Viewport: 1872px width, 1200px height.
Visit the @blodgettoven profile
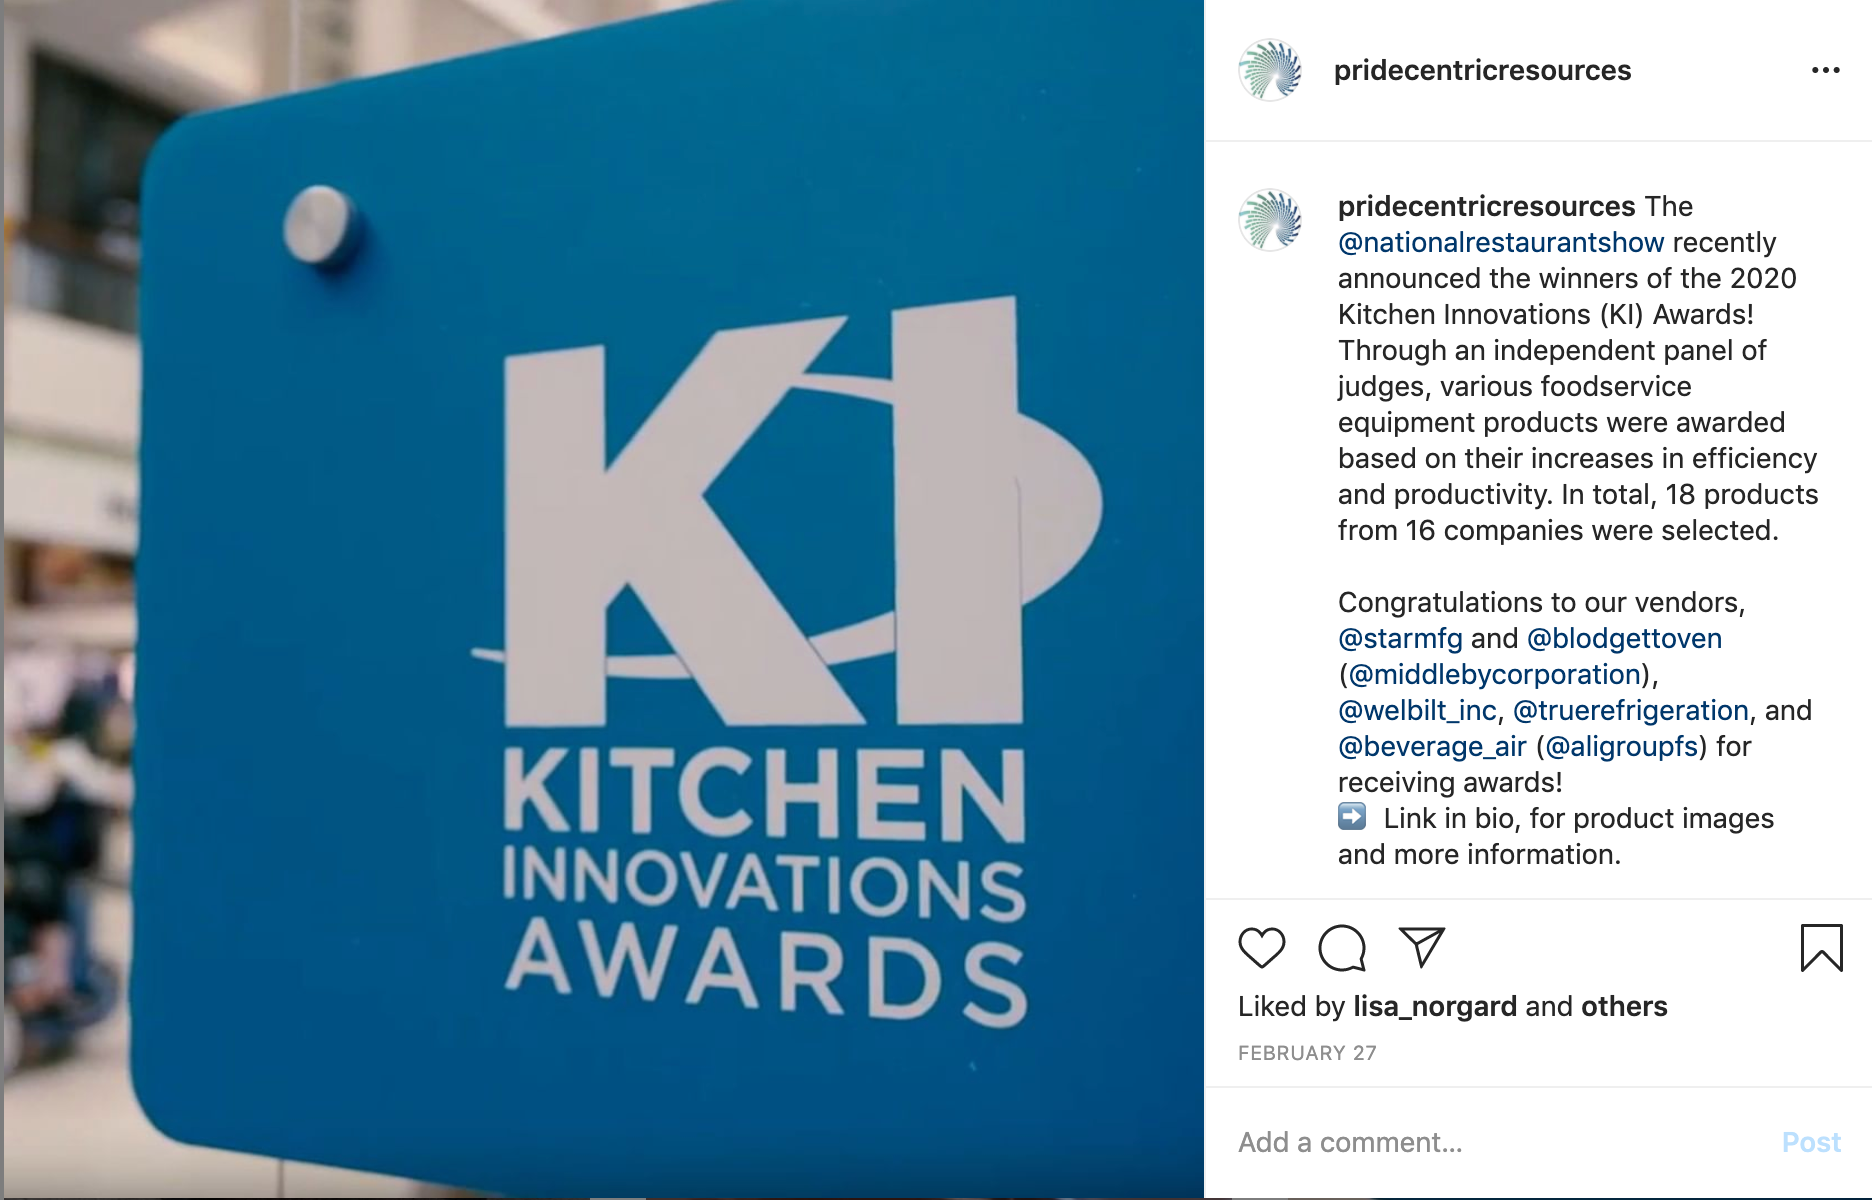(x=1624, y=638)
